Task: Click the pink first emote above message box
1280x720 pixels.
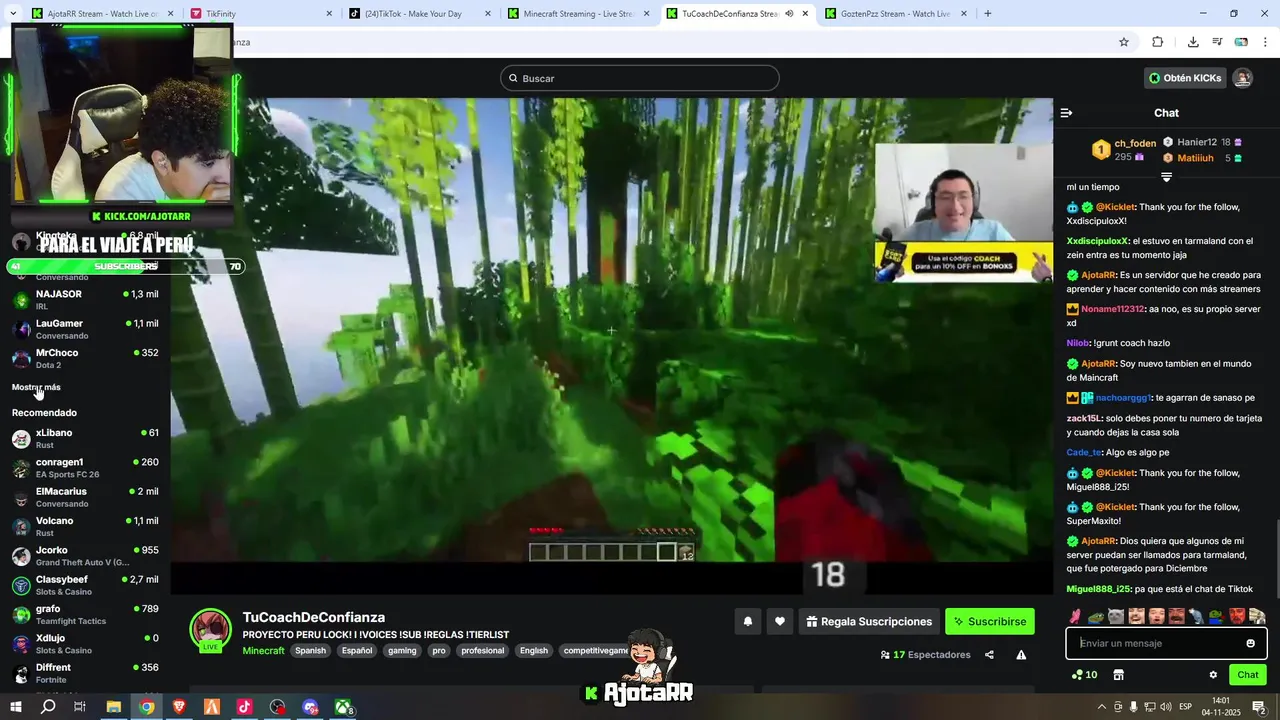Action: (1075, 616)
